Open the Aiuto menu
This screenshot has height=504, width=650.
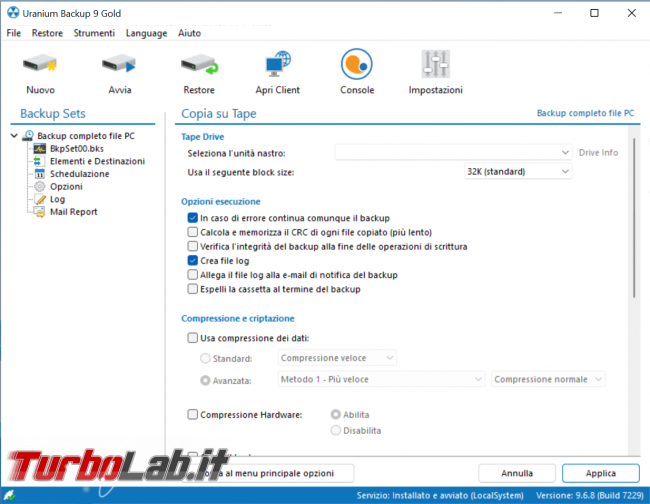pyautogui.click(x=189, y=33)
